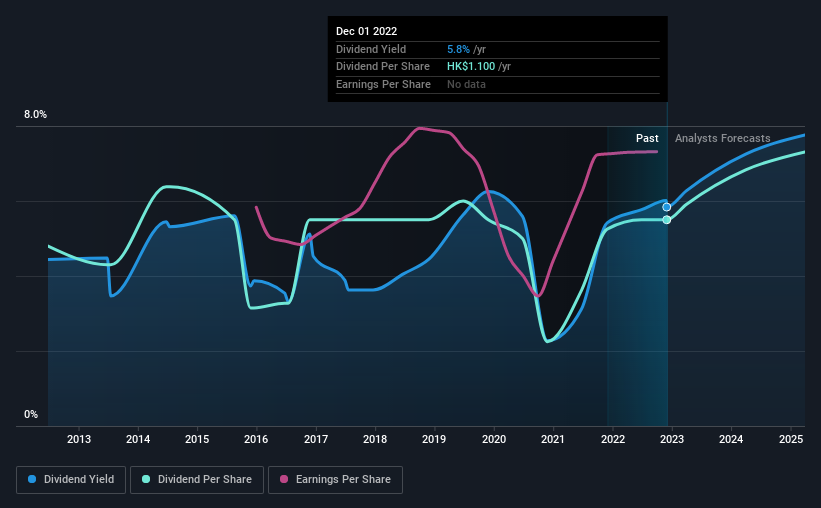Click the 2022 x-axis label
The height and width of the screenshot is (508, 821).
[x=613, y=439]
